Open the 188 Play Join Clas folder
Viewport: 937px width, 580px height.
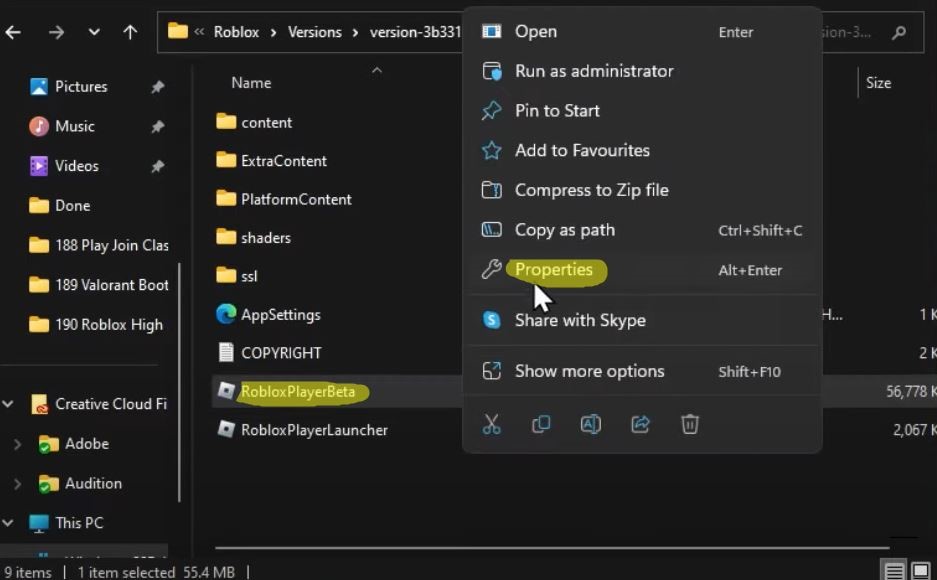pyautogui.click(x=112, y=245)
